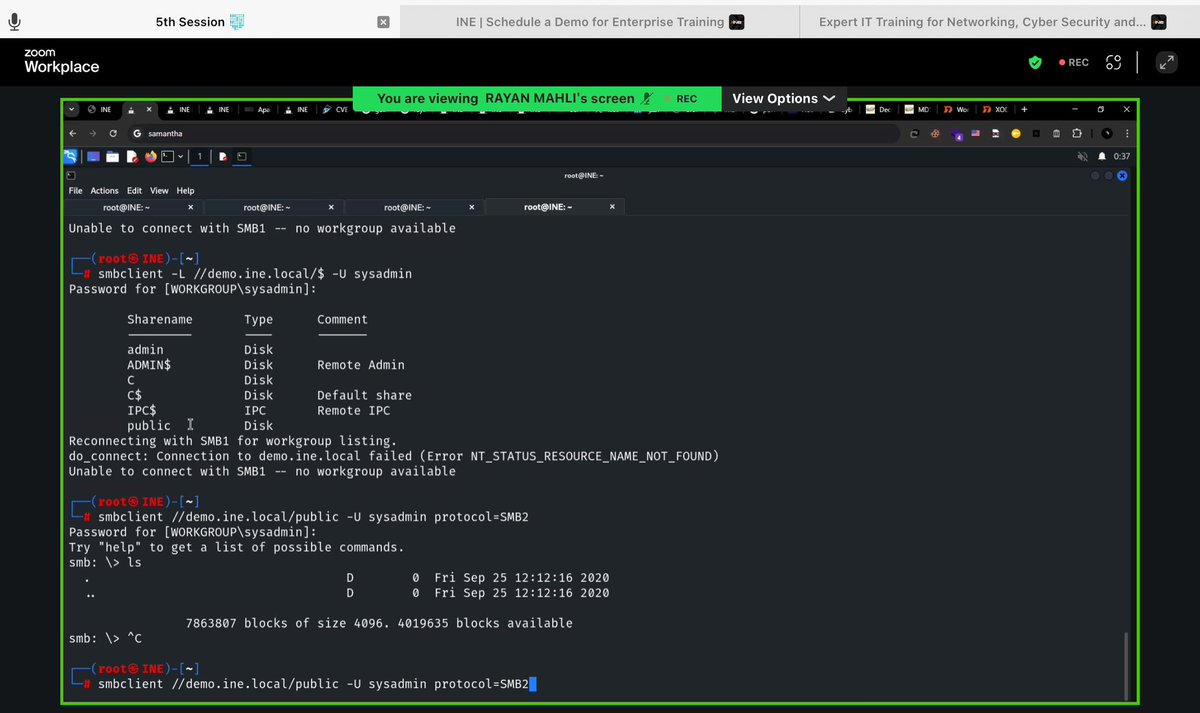Switch to the 5th Session window tab

coord(200,21)
